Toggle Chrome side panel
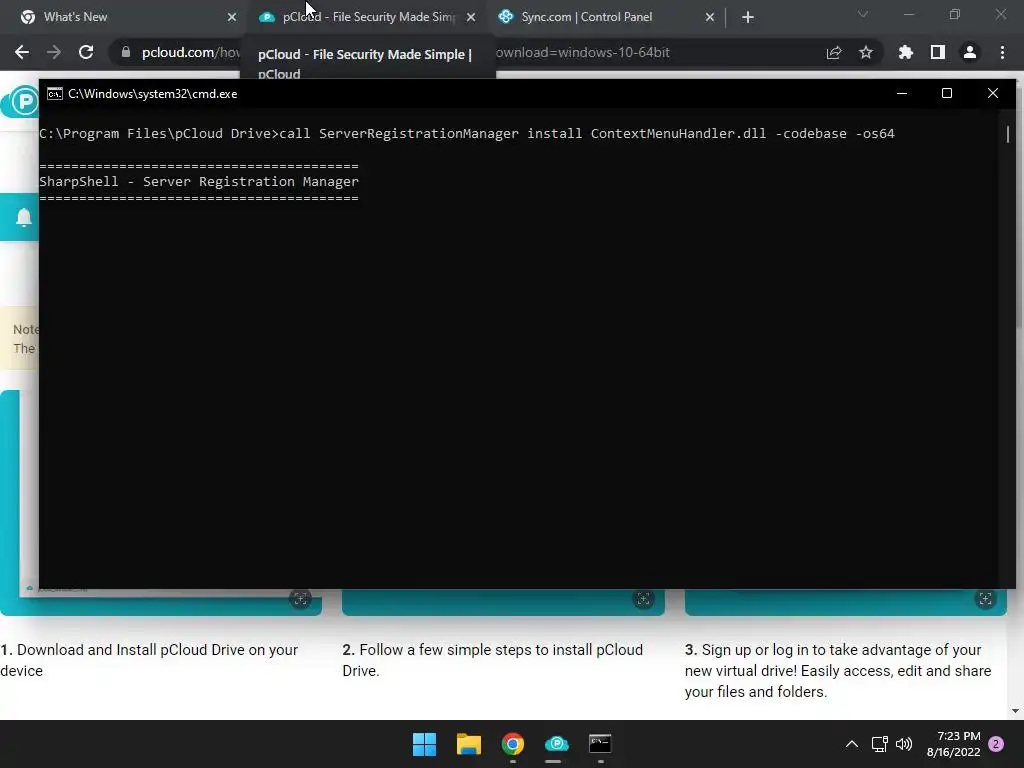 [x=938, y=52]
